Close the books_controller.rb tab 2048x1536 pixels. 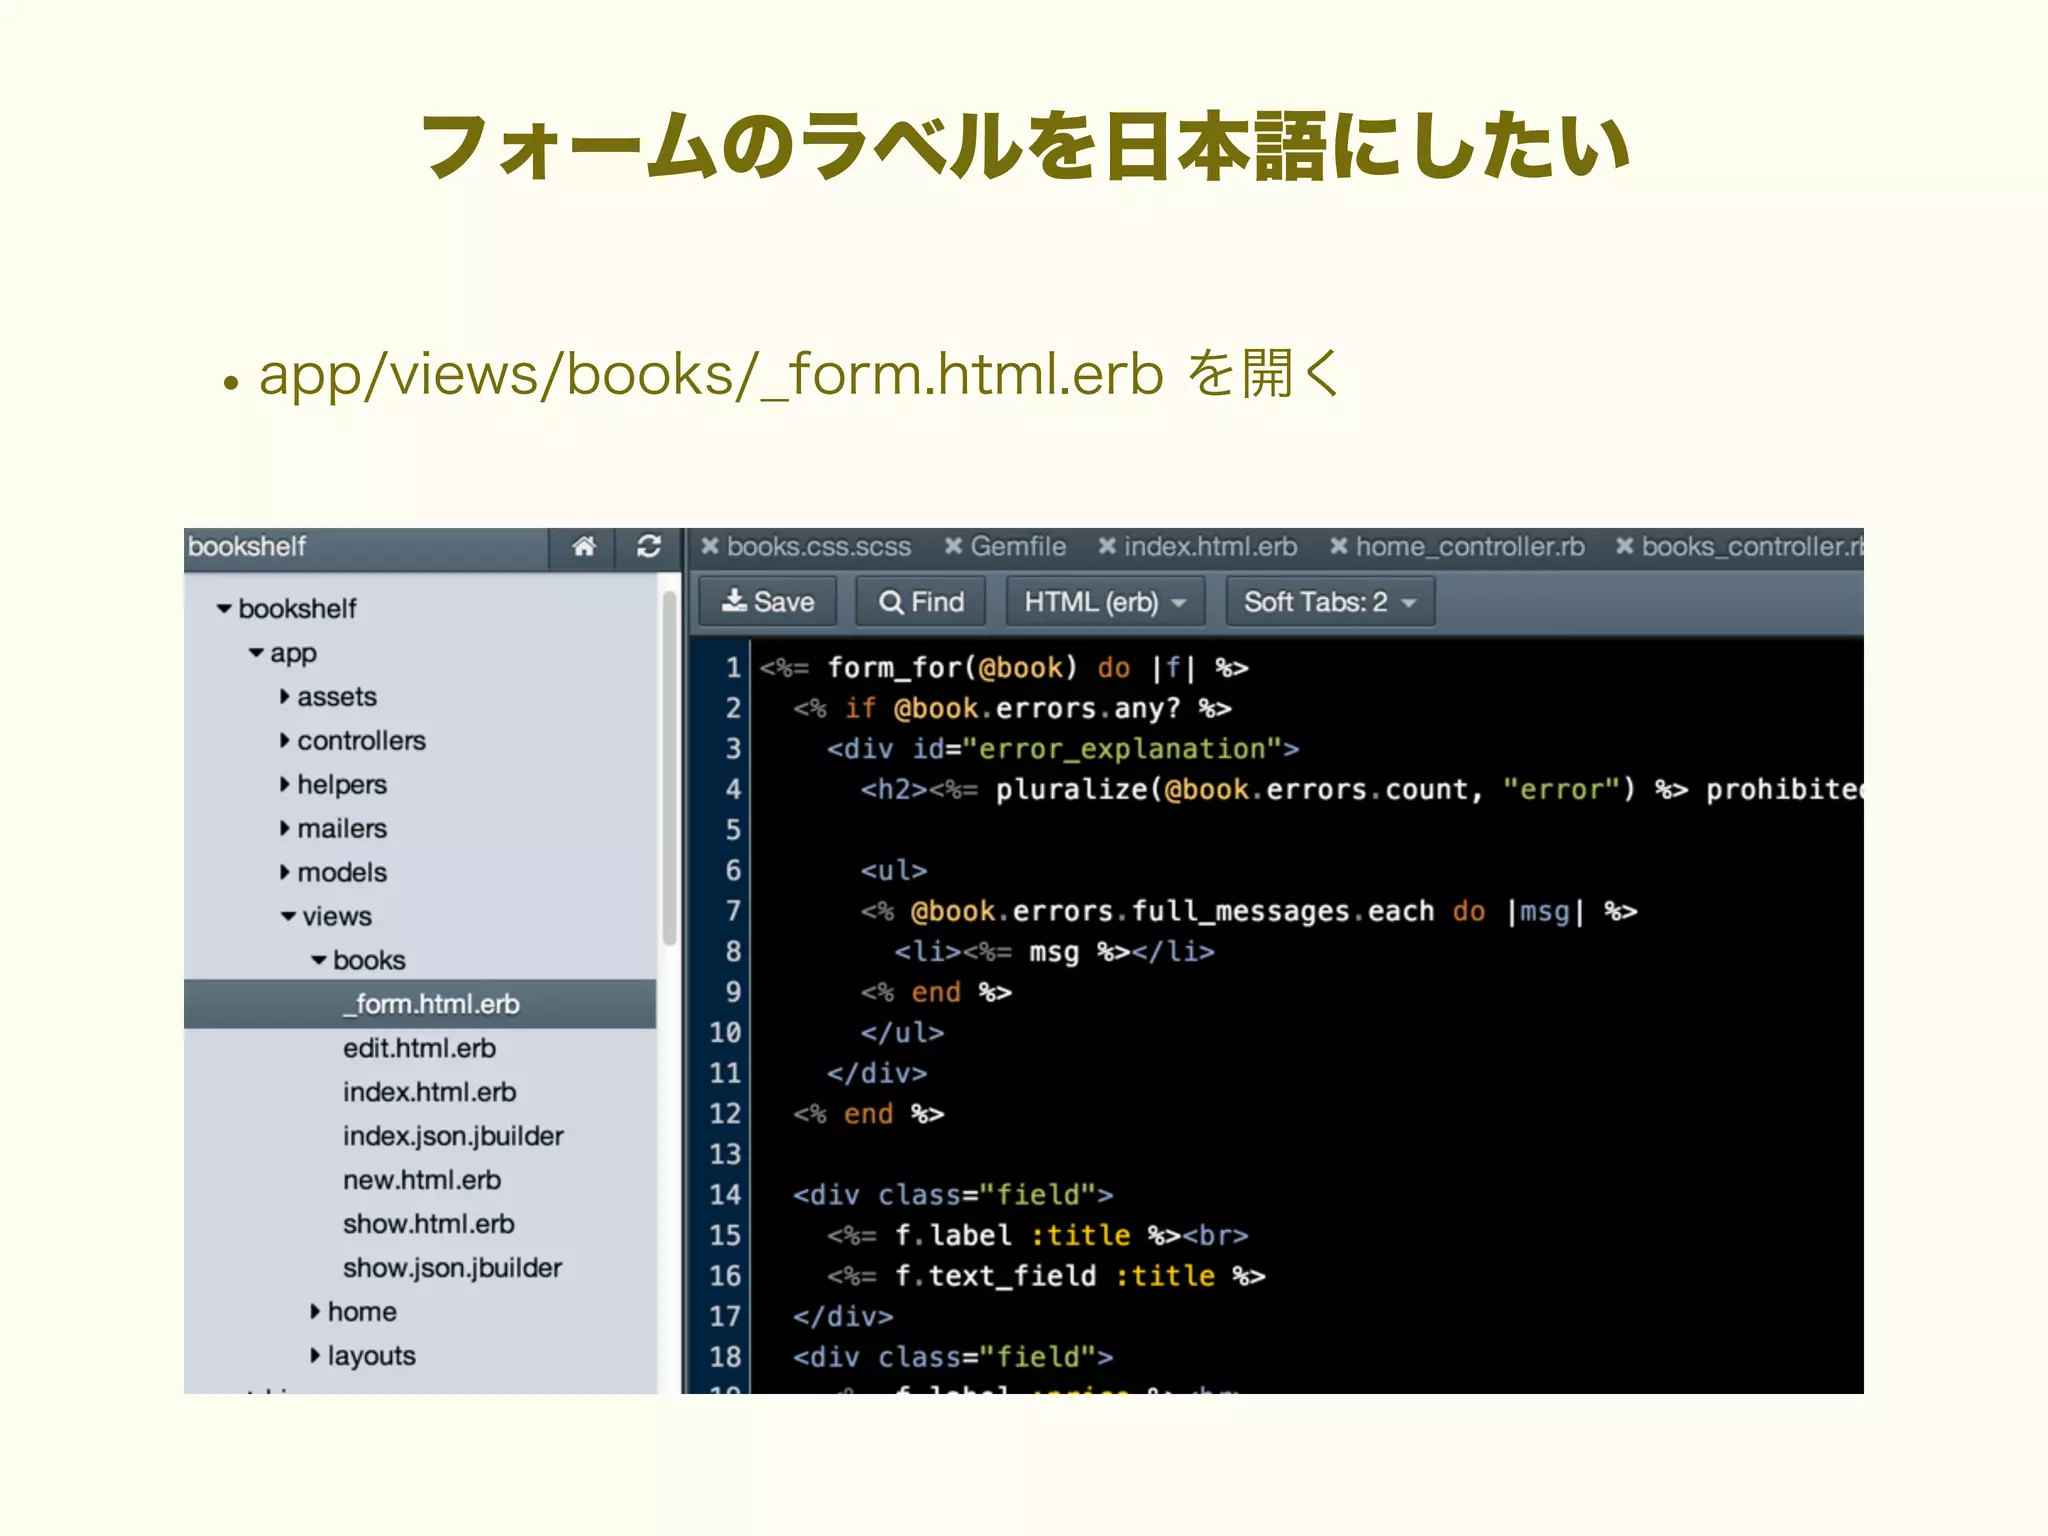1625,546
